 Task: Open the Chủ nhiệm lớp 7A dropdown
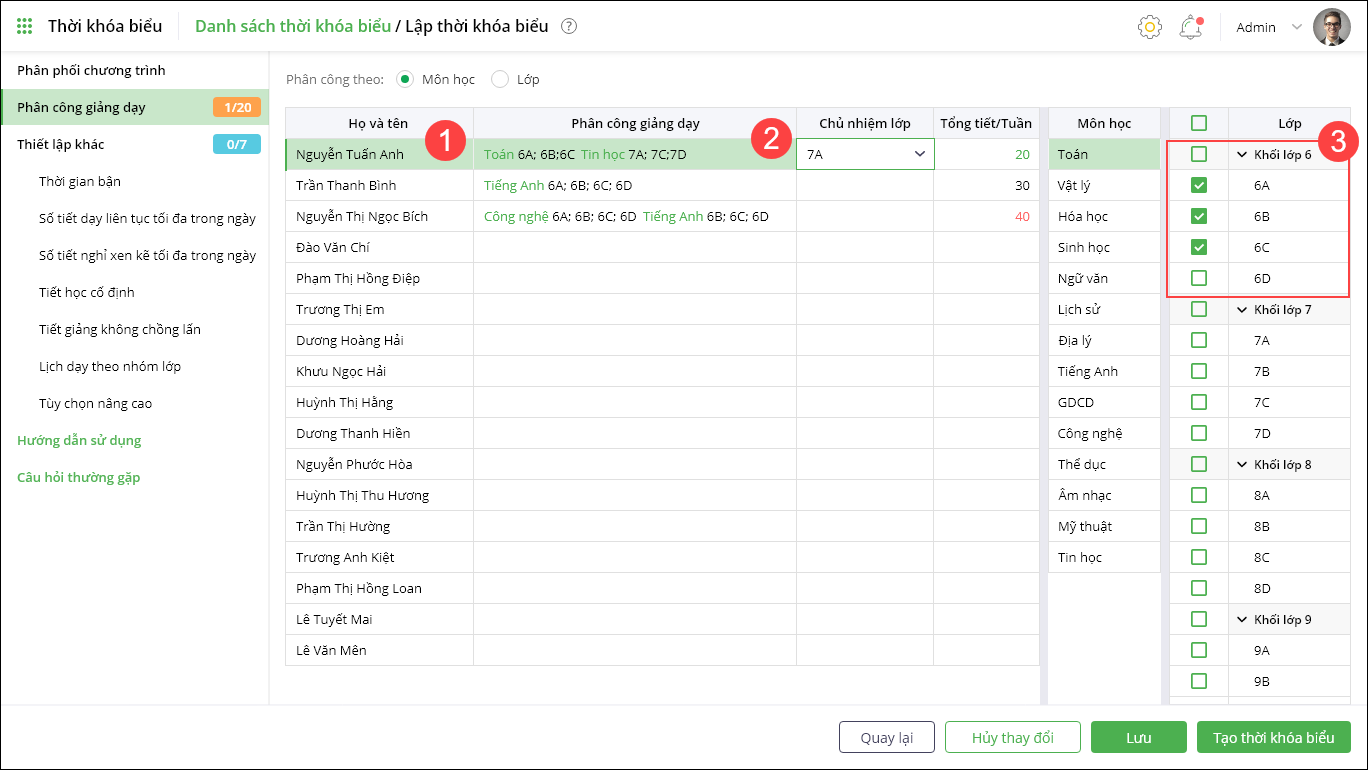click(919, 154)
